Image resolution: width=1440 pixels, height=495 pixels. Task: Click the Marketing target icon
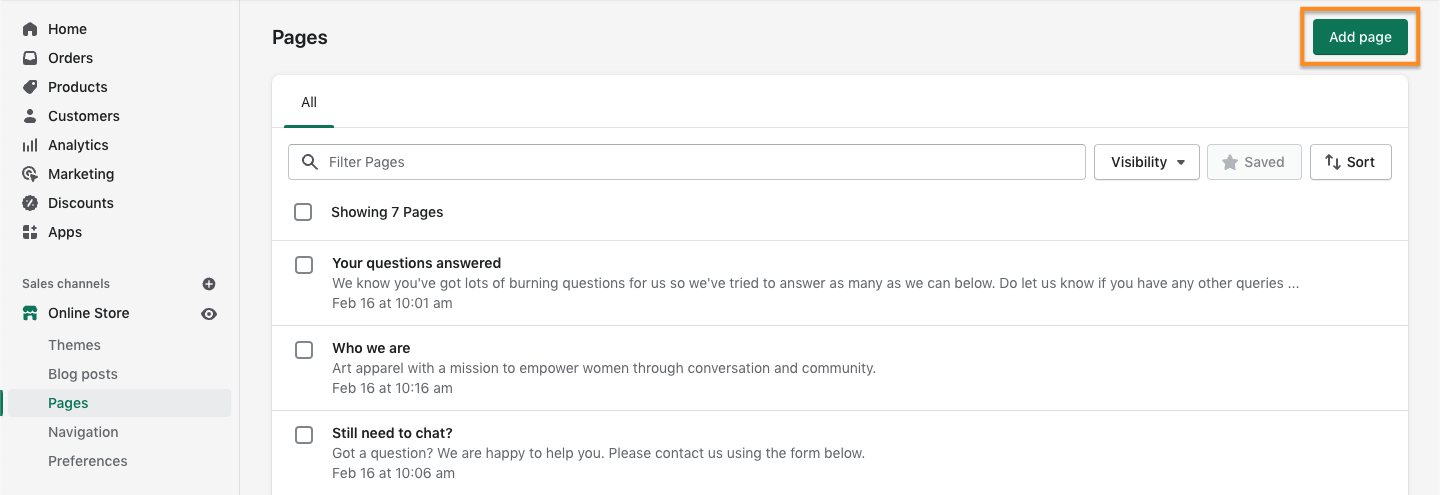click(x=30, y=174)
